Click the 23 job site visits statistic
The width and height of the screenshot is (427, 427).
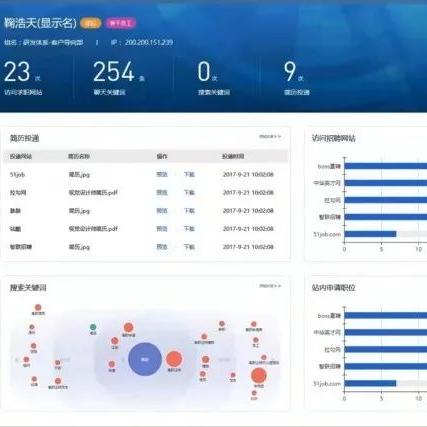tap(23, 77)
